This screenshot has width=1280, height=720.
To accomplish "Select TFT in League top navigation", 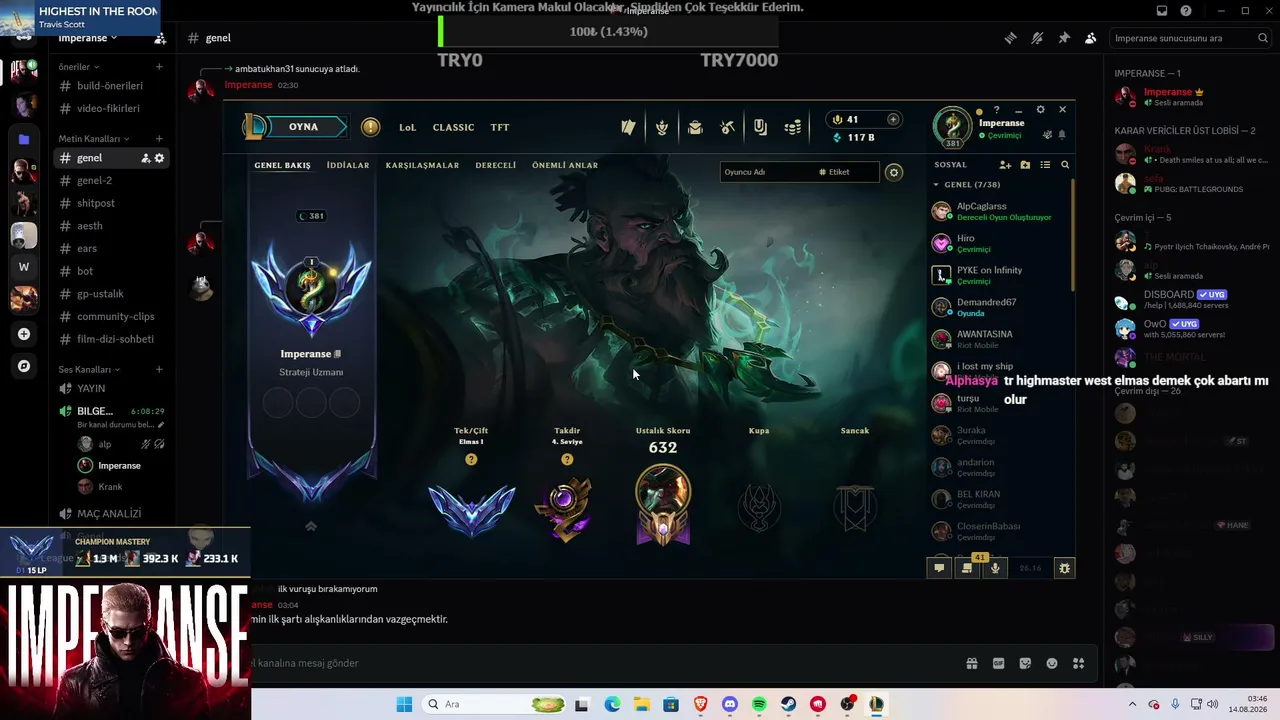I will tap(500, 127).
